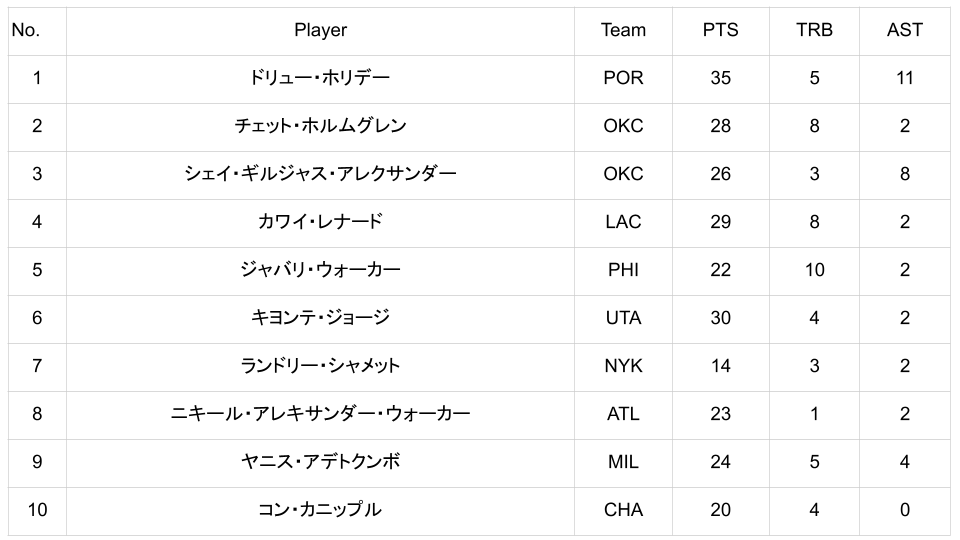
Task: Select the row number 10 cell
Action: pyautogui.click(x=37, y=510)
